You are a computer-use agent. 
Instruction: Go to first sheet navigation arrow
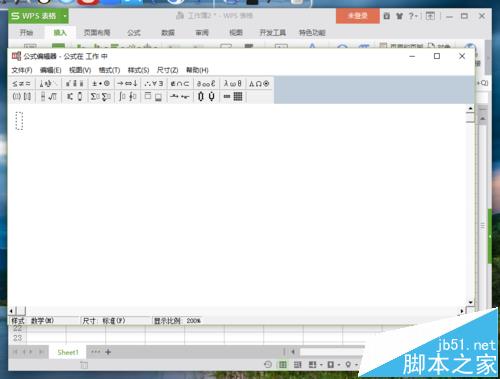coord(15,352)
